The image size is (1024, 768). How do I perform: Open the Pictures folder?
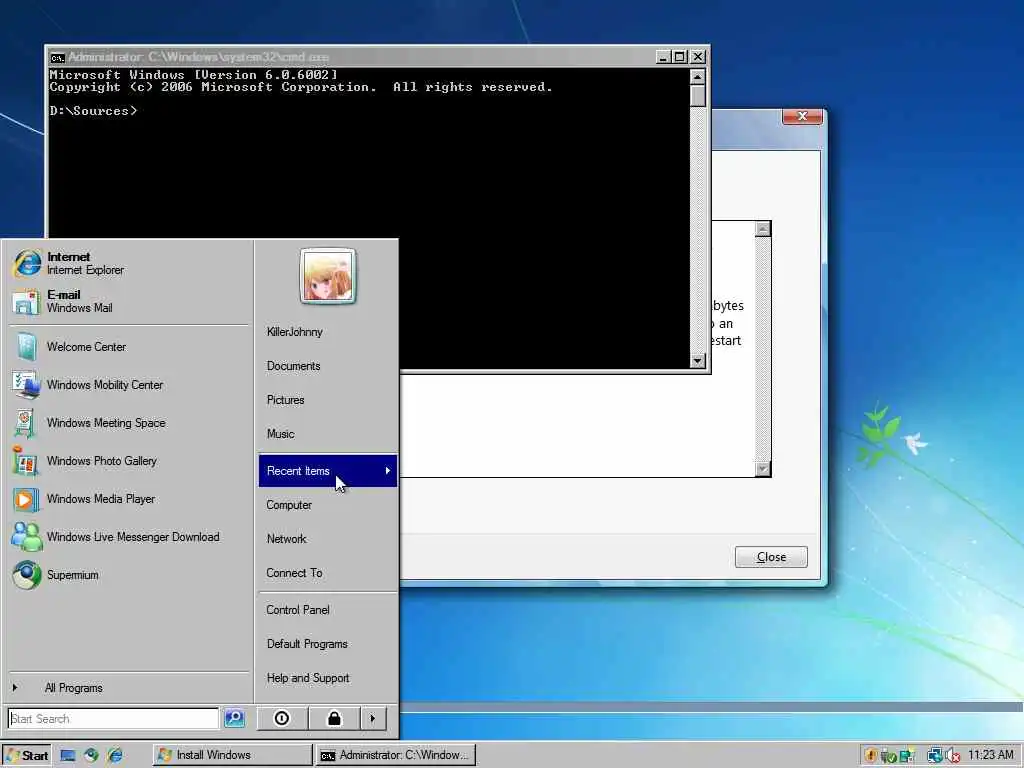pyautogui.click(x=328, y=400)
